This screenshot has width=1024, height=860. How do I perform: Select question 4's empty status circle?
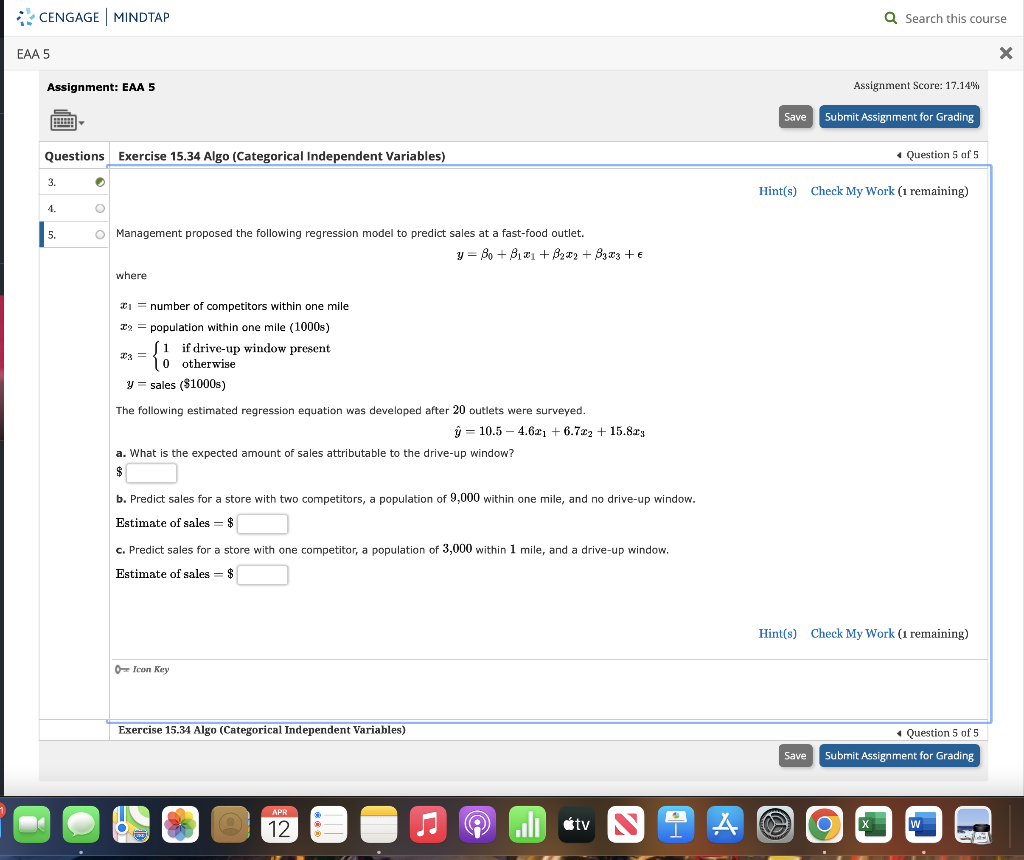click(98, 208)
